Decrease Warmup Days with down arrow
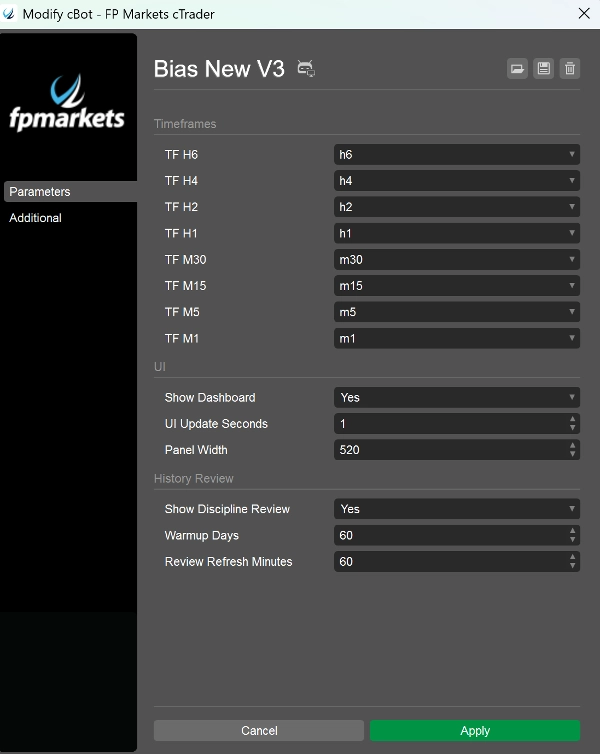The width and height of the screenshot is (600, 754). (572, 540)
